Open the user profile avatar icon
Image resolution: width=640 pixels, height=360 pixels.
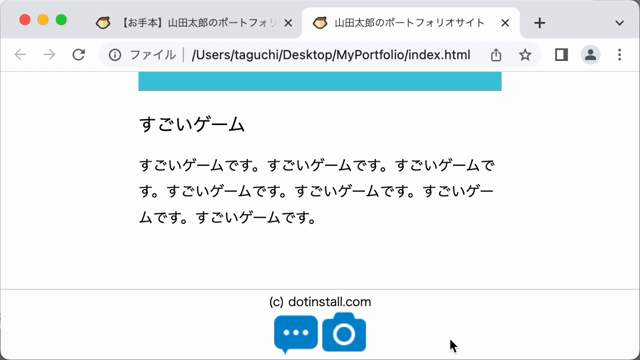tap(590, 55)
